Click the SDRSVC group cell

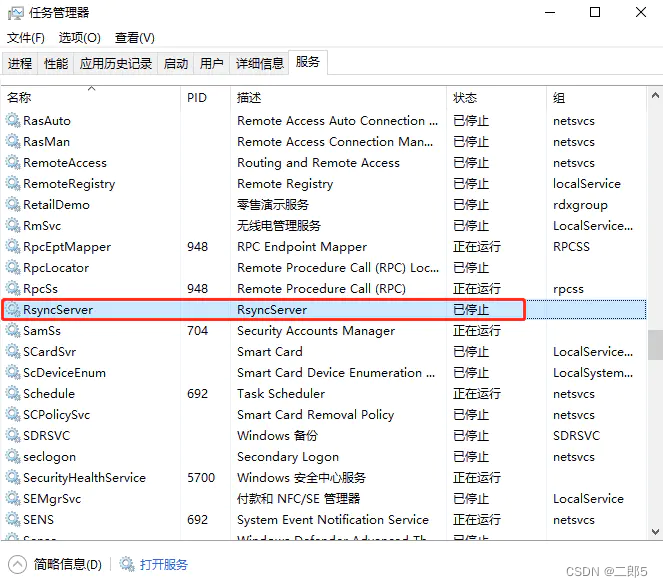tap(576, 436)
